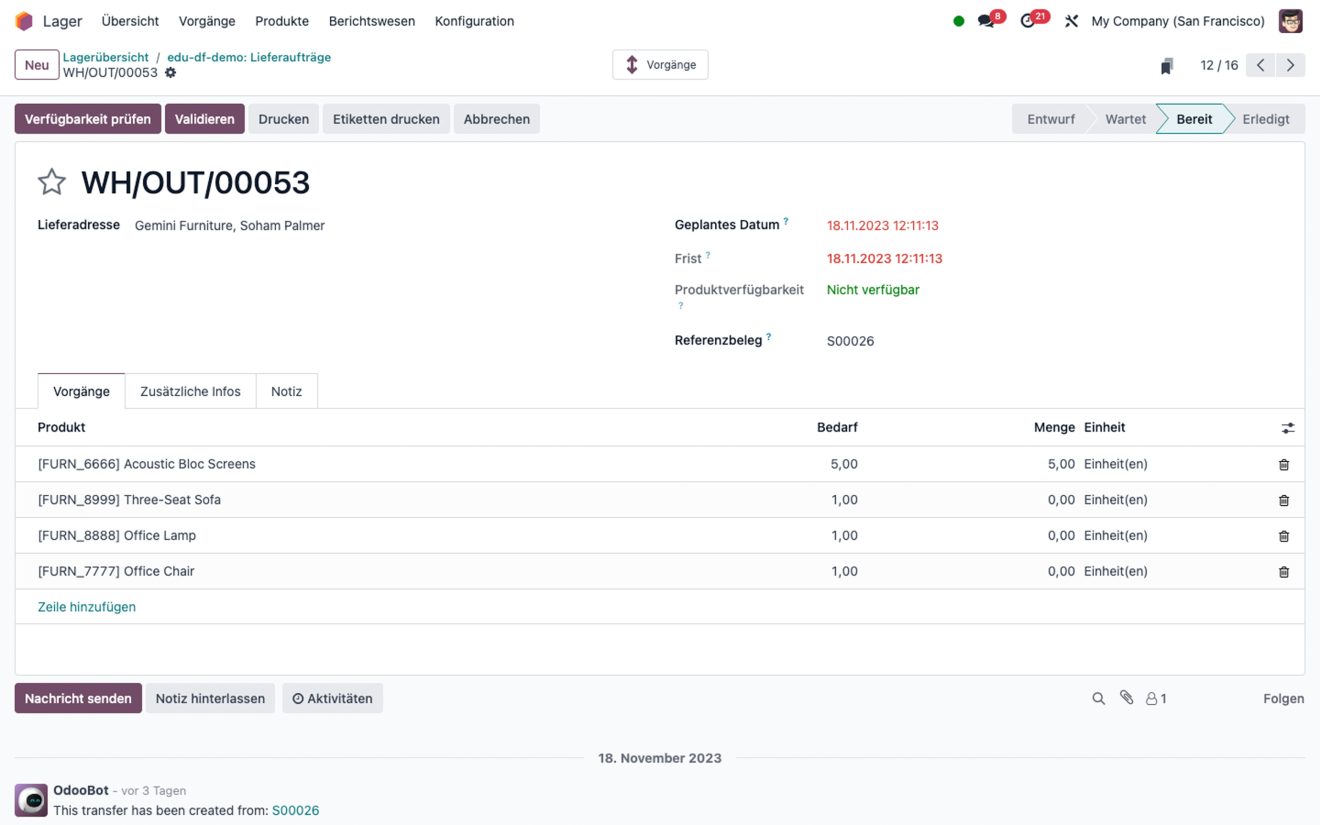Switch to the Notiz tab
1320x825 pixels.
[x=286, y=391]
